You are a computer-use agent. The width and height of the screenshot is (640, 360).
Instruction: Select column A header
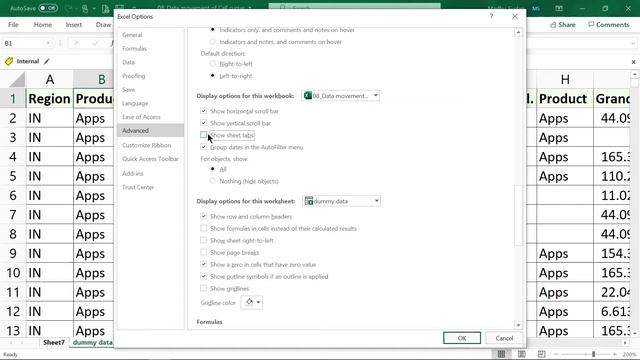point(49,79)
